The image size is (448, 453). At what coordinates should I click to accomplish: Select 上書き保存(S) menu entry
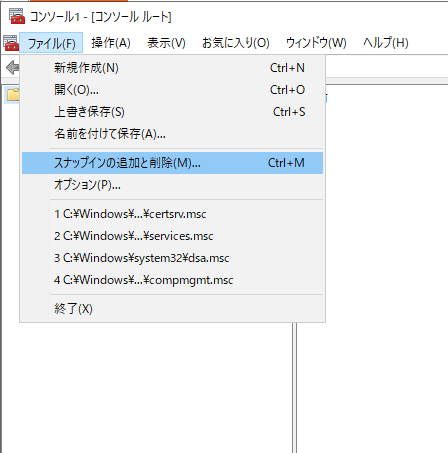pos(172,112)
